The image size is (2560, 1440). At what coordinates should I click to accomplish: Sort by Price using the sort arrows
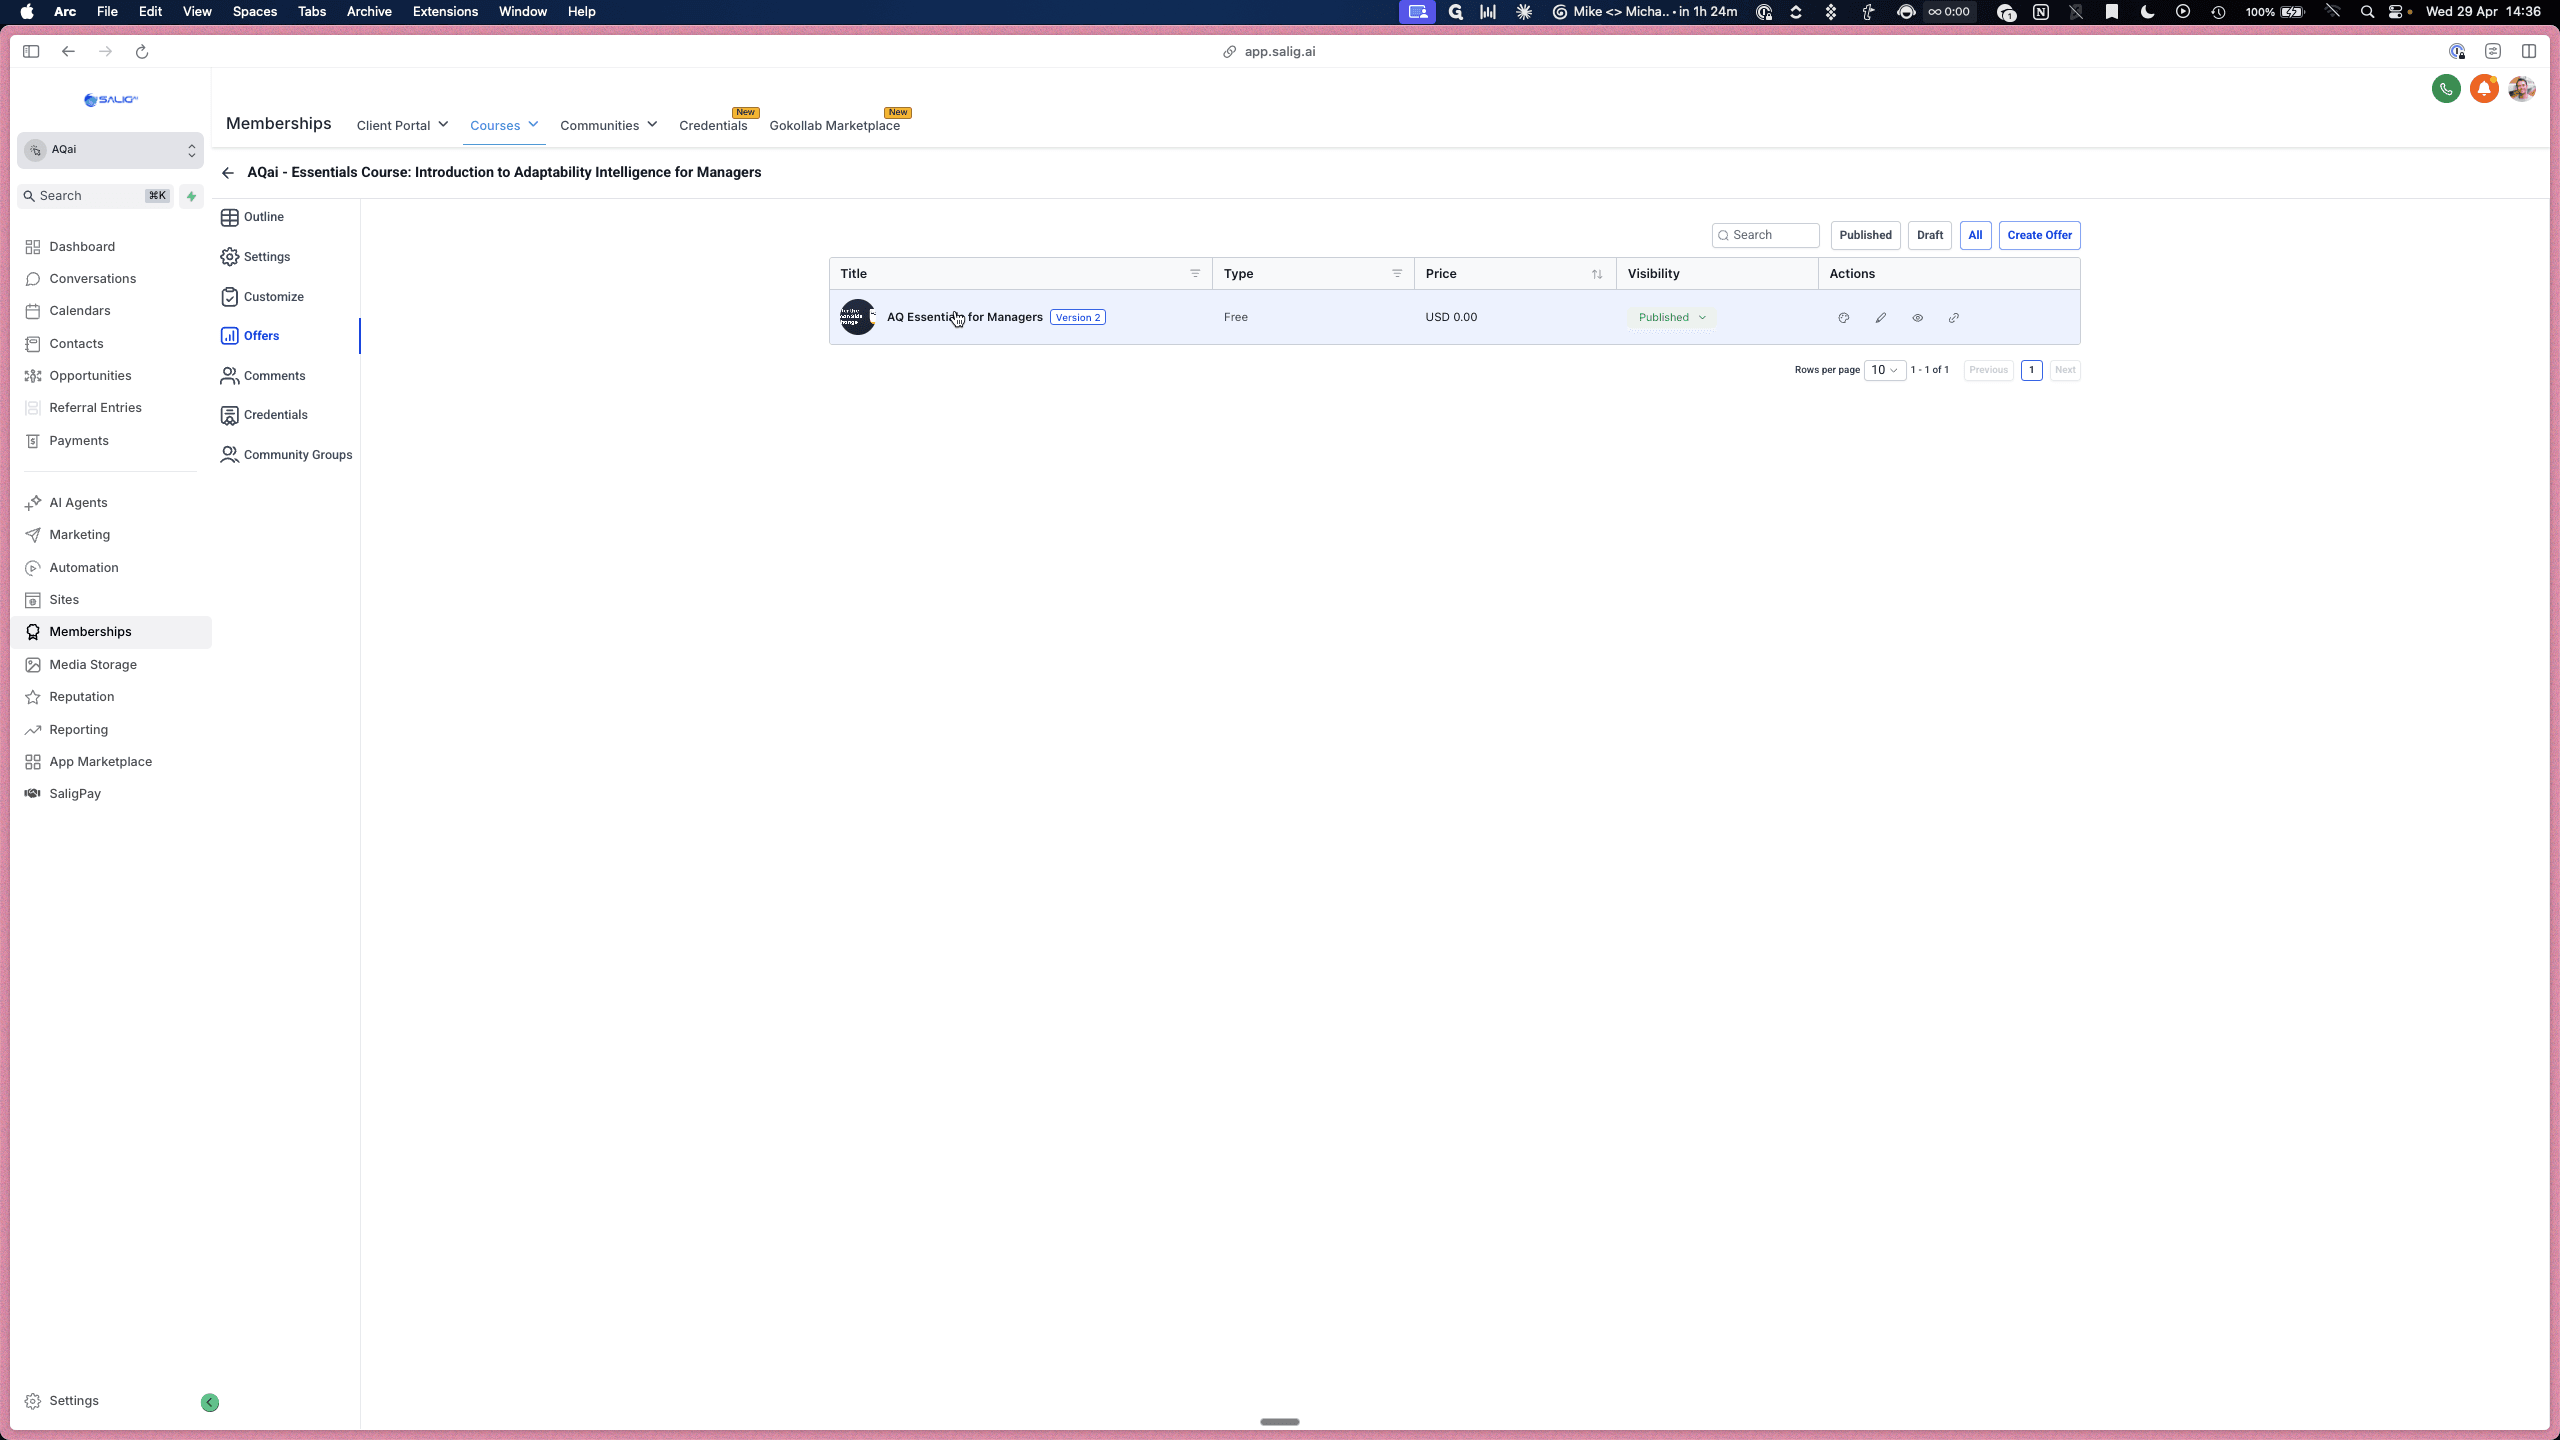coord(1597,274)
